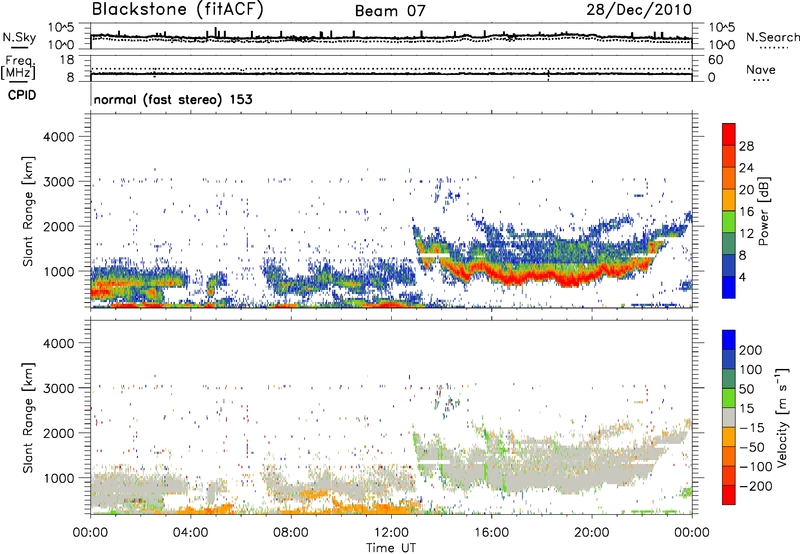Click the 'Time UT' axis title
This screenshot has width=800, height=554.
click(x=391, y=548)
